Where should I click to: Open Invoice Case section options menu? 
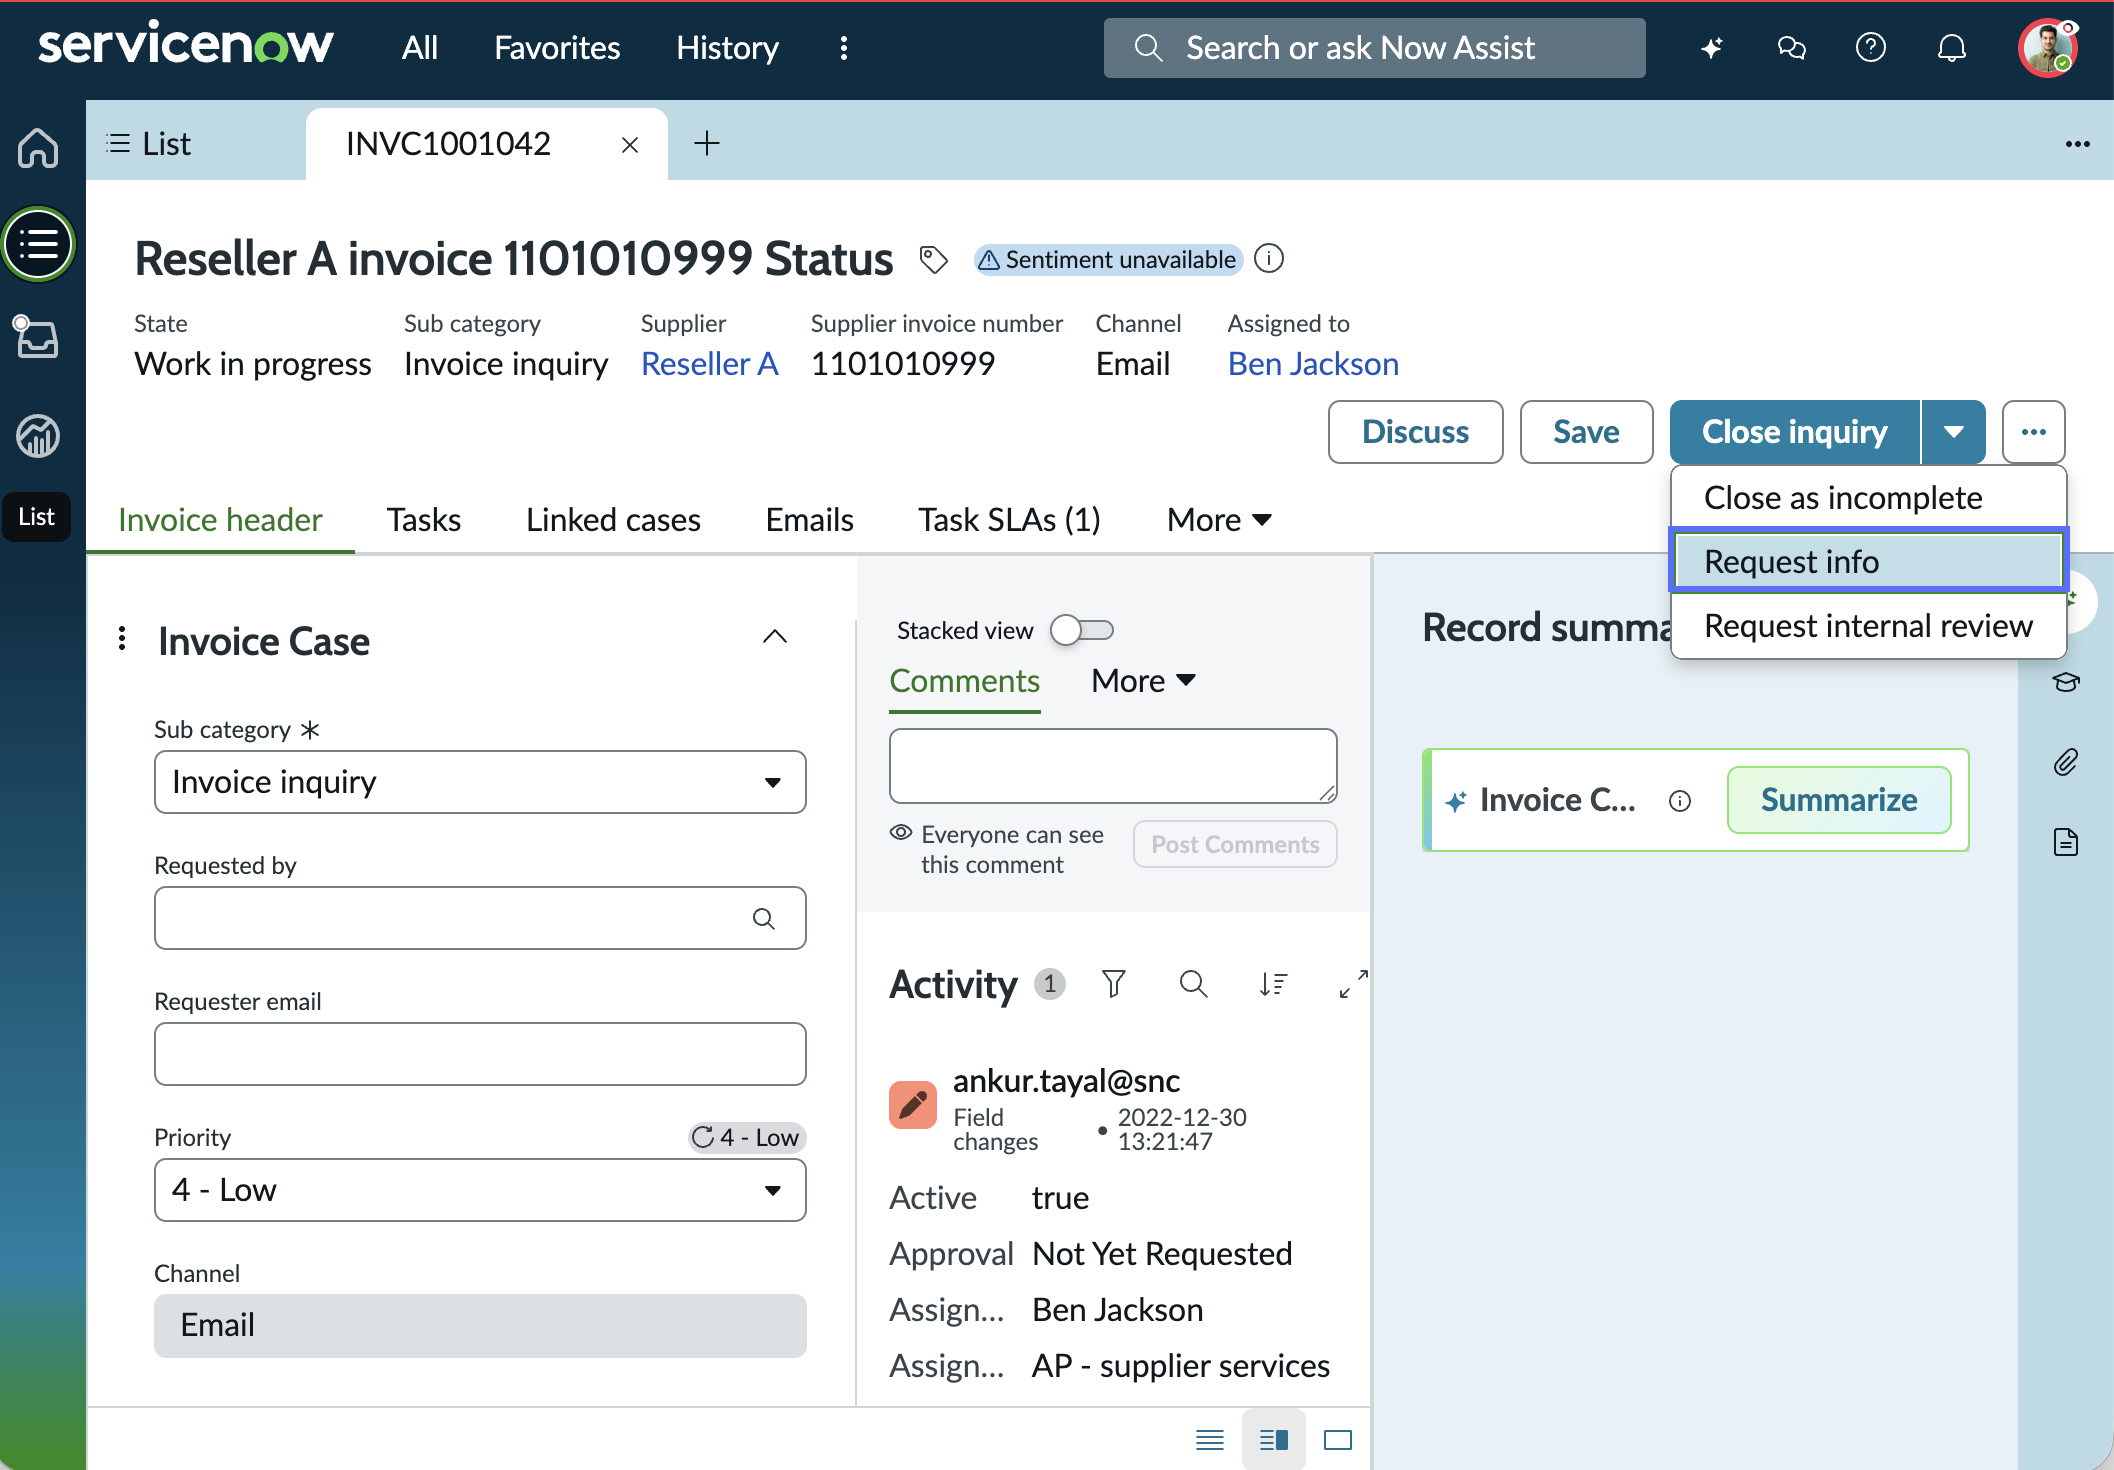coord(122,638)
